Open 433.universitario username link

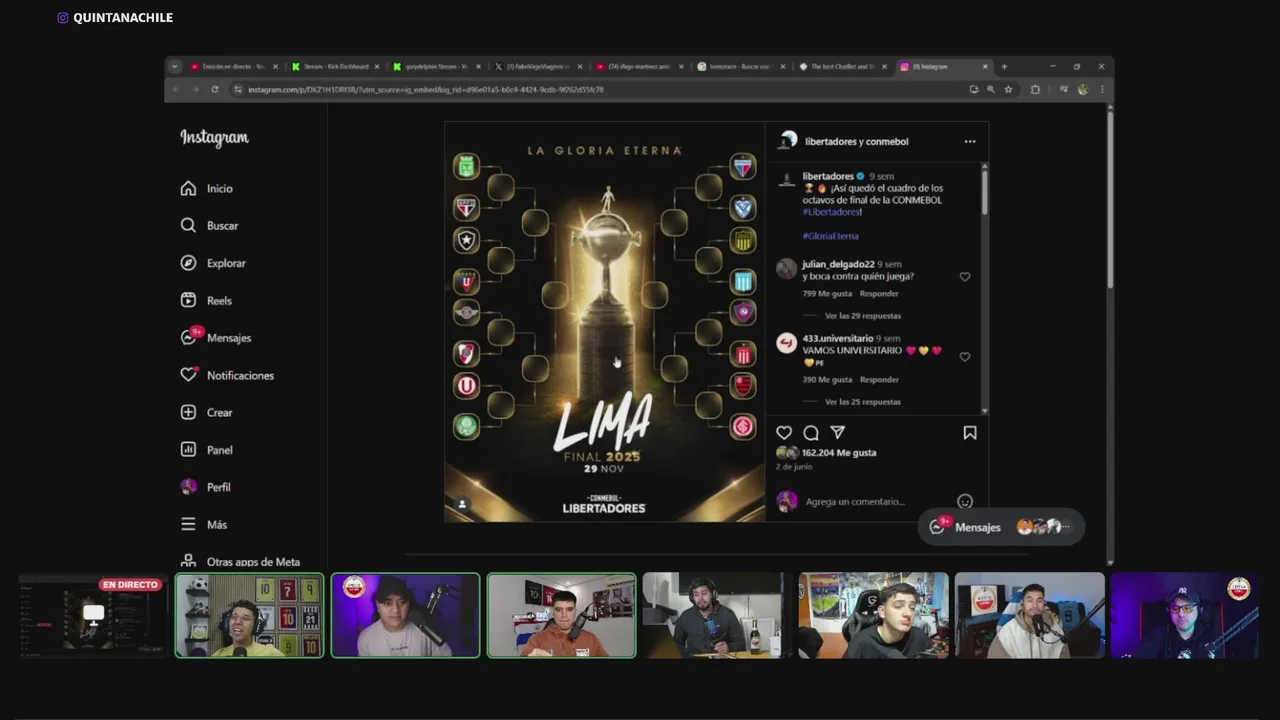point(837,339)
